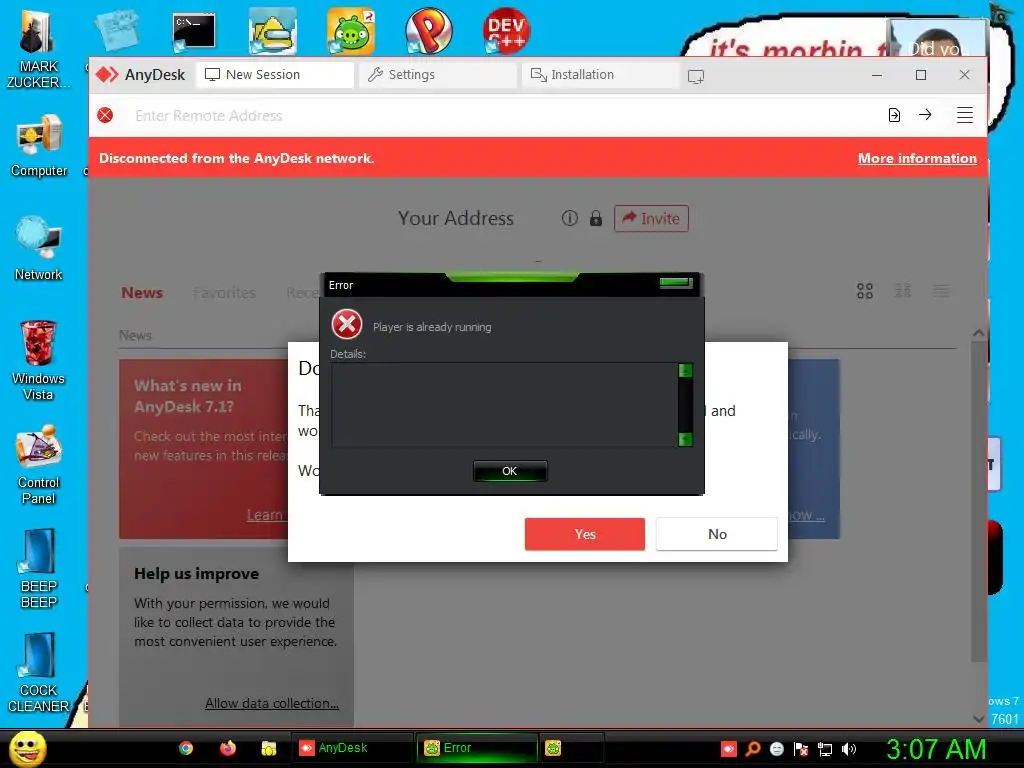The image size is (1024, 768).
Task: Click the Yes button in AnyDesk prompt
Action: [584, 534]
